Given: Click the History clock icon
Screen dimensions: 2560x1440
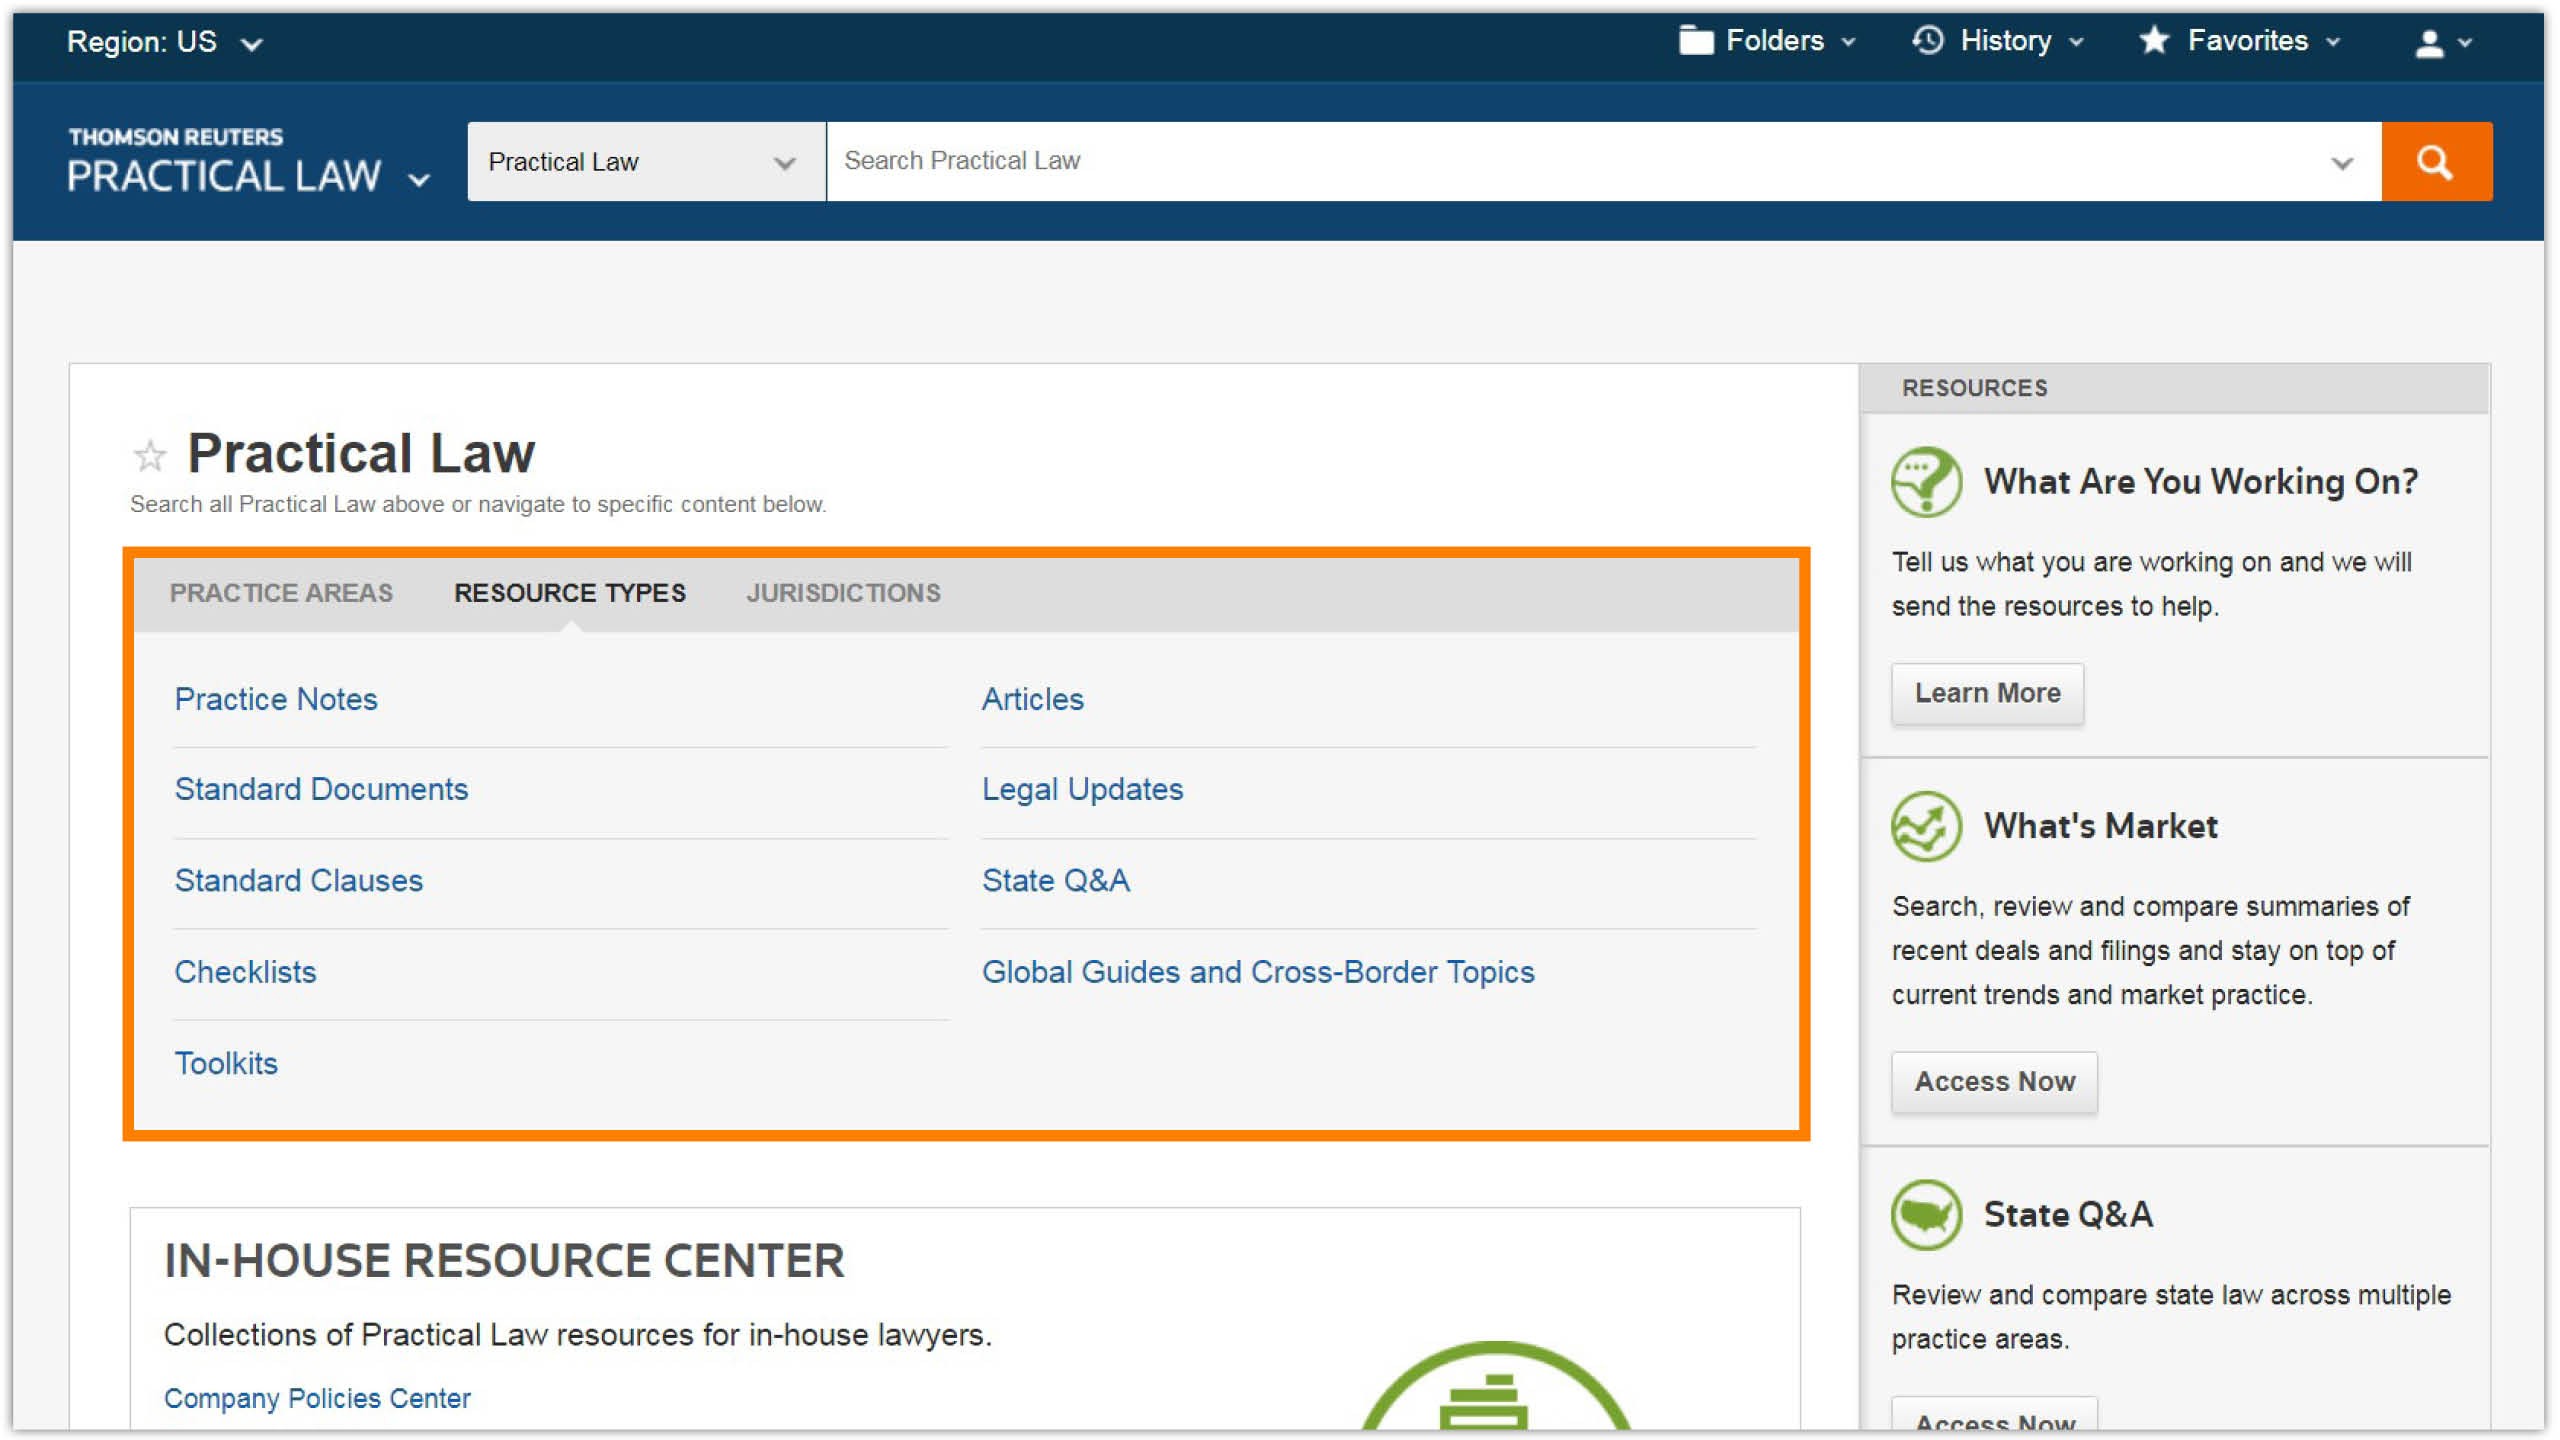Looking at the screenshot, I should pos(1927,41).
